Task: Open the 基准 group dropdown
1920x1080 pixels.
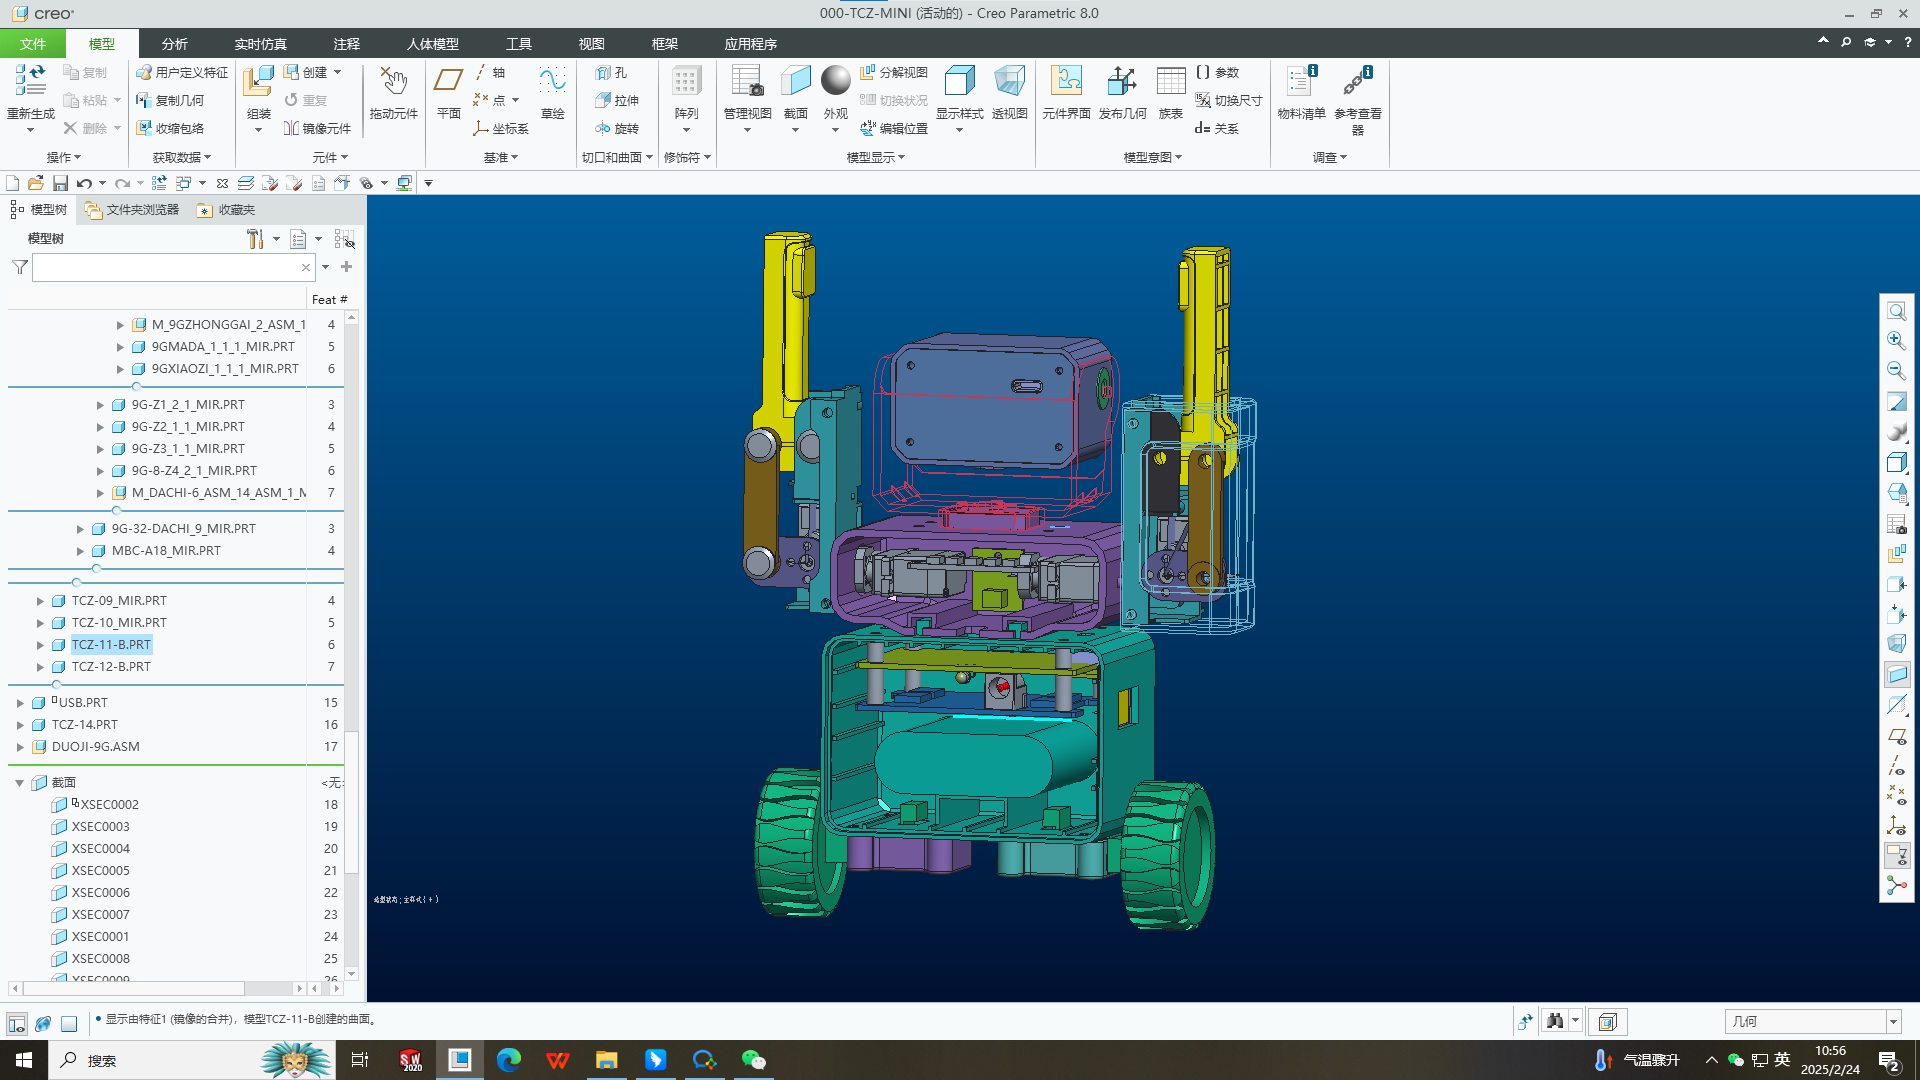Action: coord(501,157)
